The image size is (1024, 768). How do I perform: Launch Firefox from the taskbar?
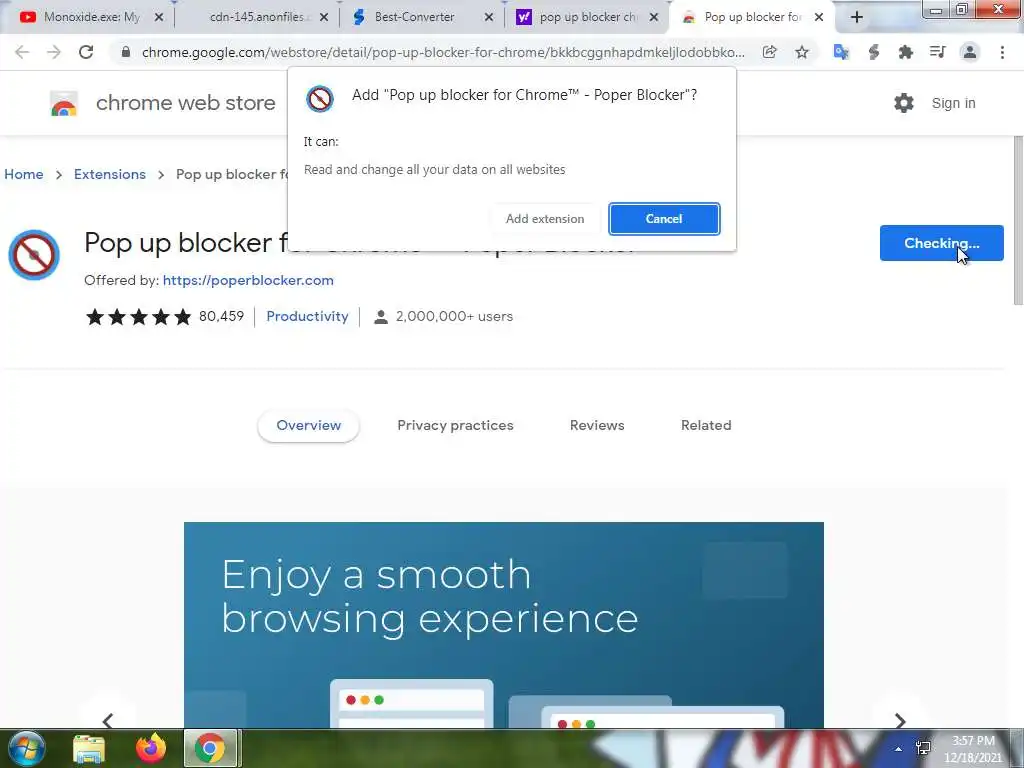pos(151,748)
